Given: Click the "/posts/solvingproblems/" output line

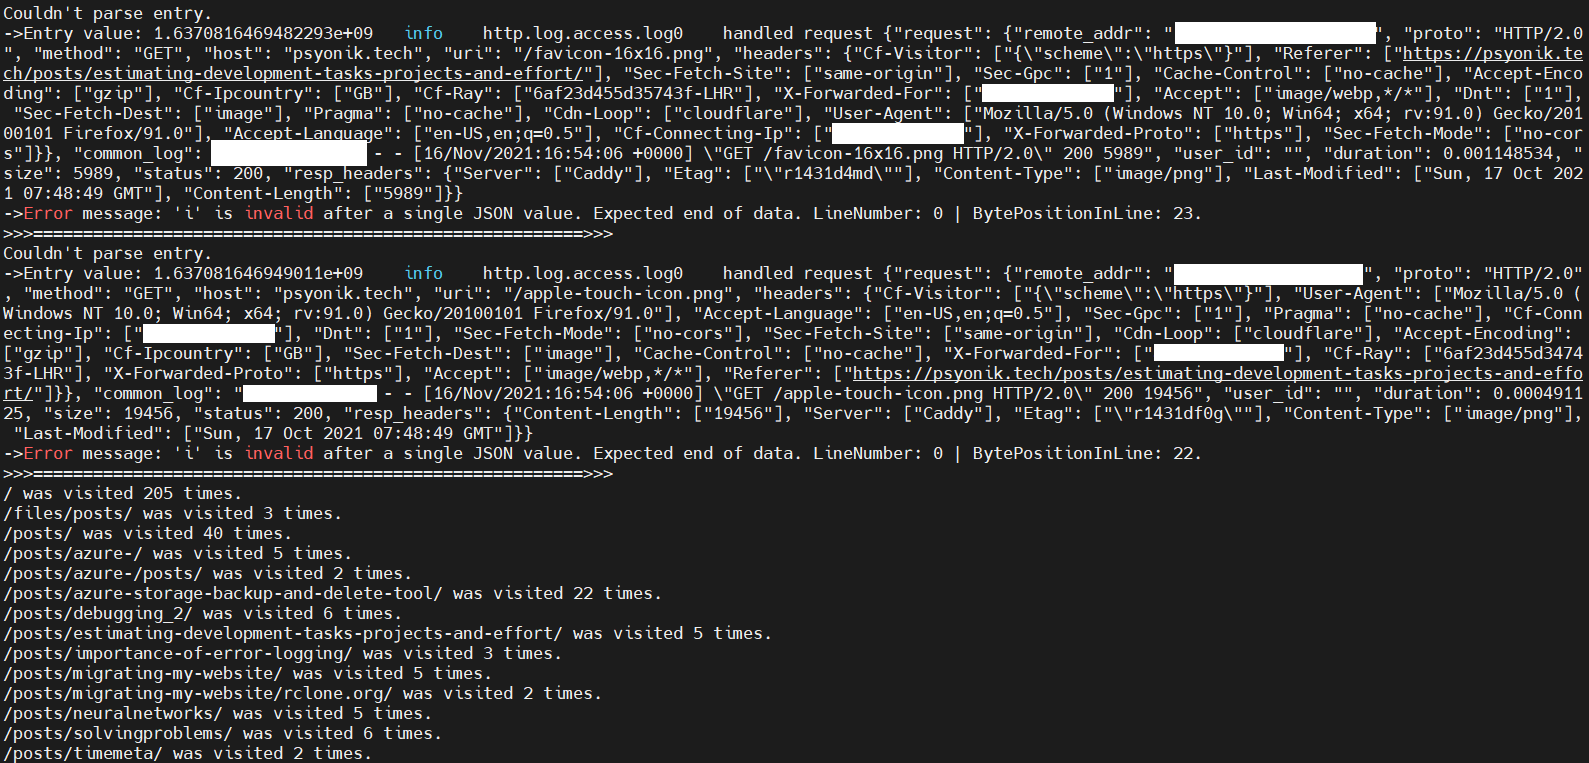Looking at the screenshot, I should pos(222,734).
